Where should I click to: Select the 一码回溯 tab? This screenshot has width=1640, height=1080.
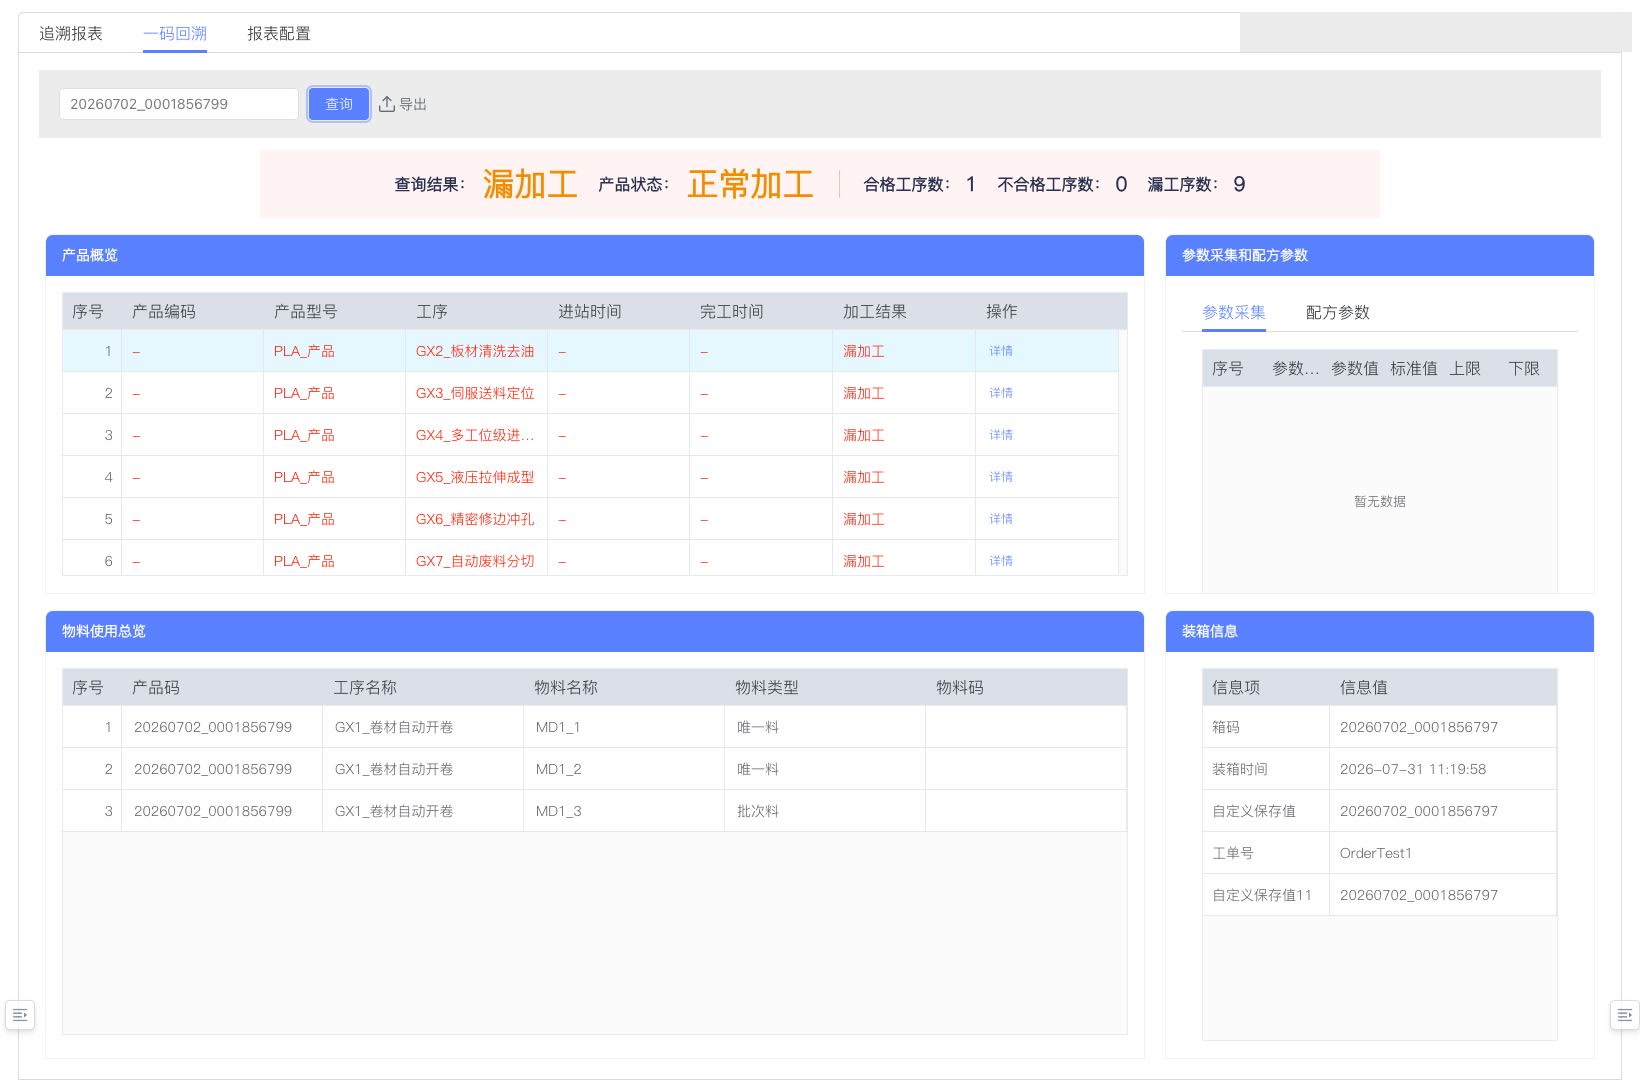(175, 33)
